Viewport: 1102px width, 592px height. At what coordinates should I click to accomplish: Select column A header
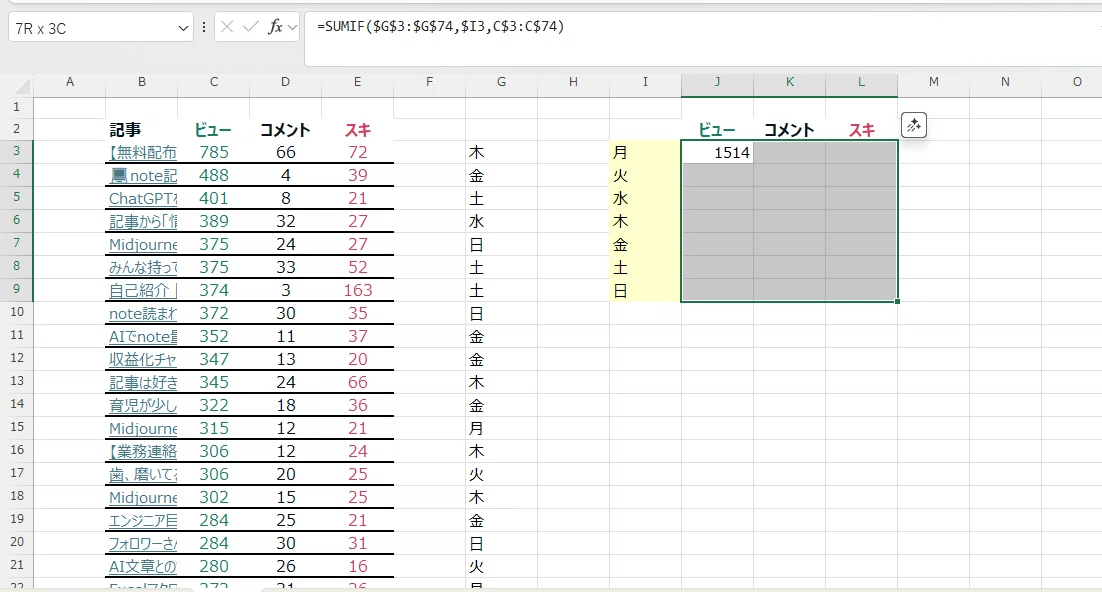click(x=70, y=82)
